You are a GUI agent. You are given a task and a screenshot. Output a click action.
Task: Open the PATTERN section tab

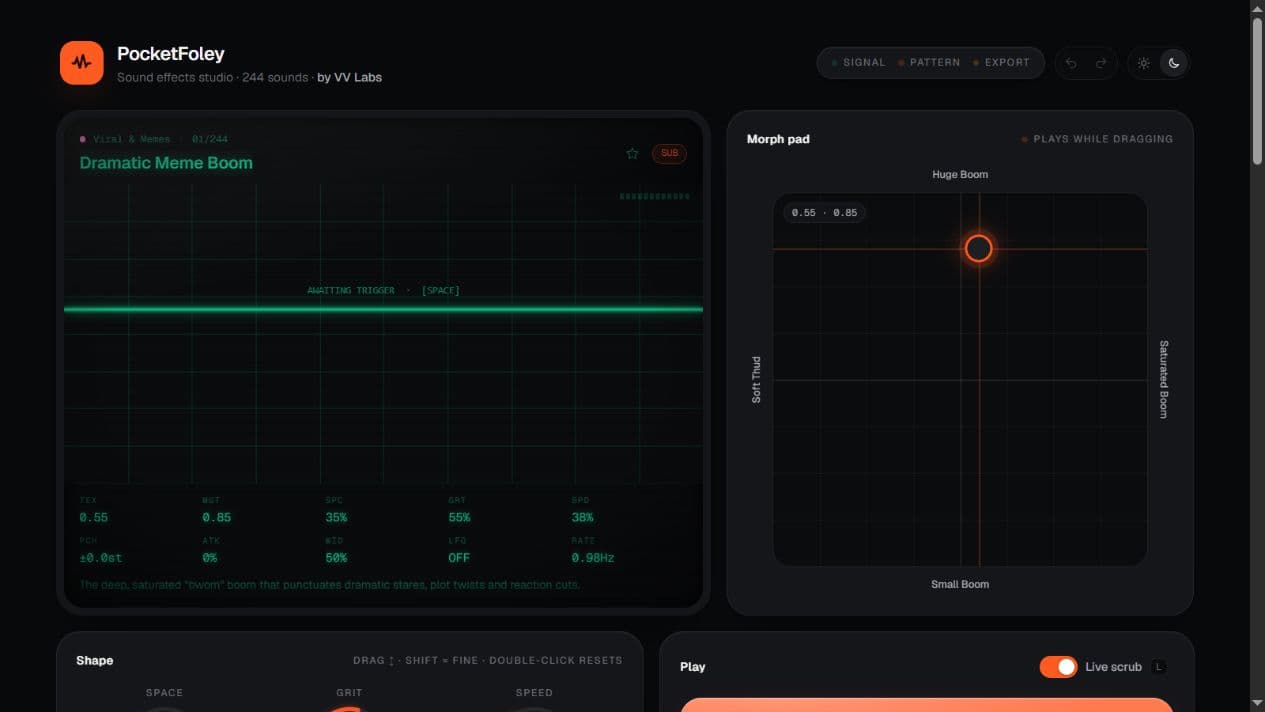[929, 62]
